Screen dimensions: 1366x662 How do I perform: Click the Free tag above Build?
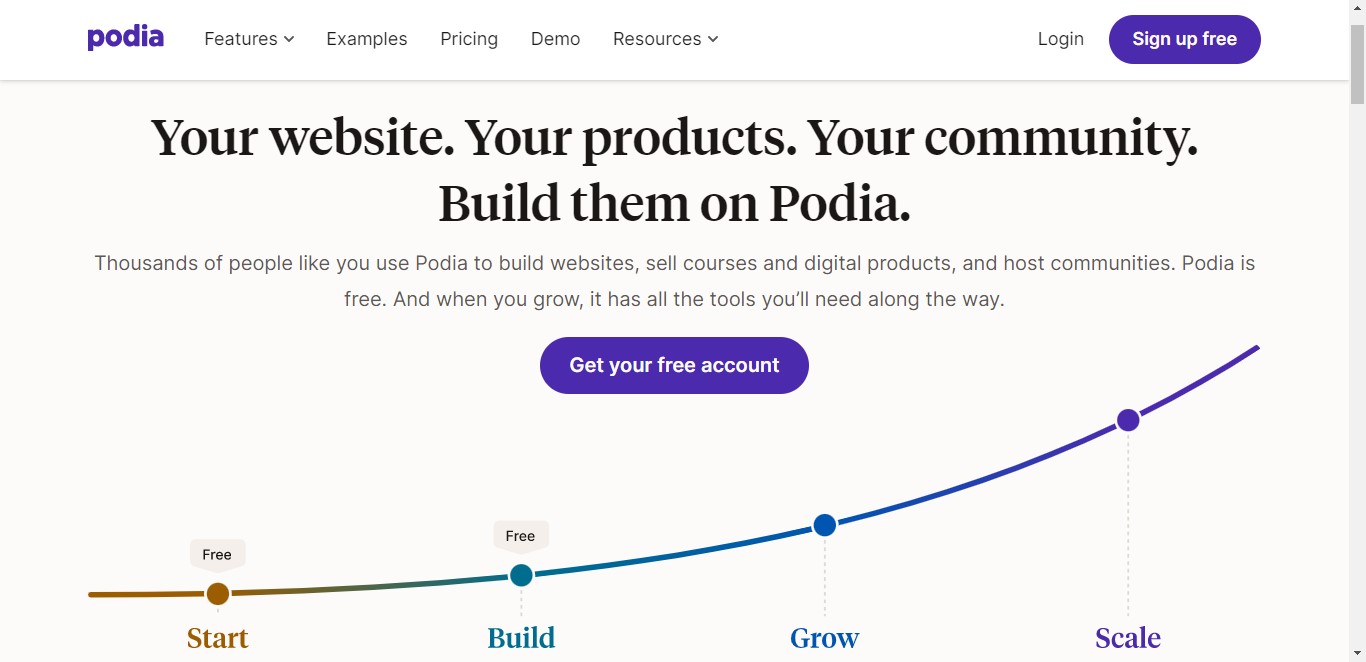(520, 536)
